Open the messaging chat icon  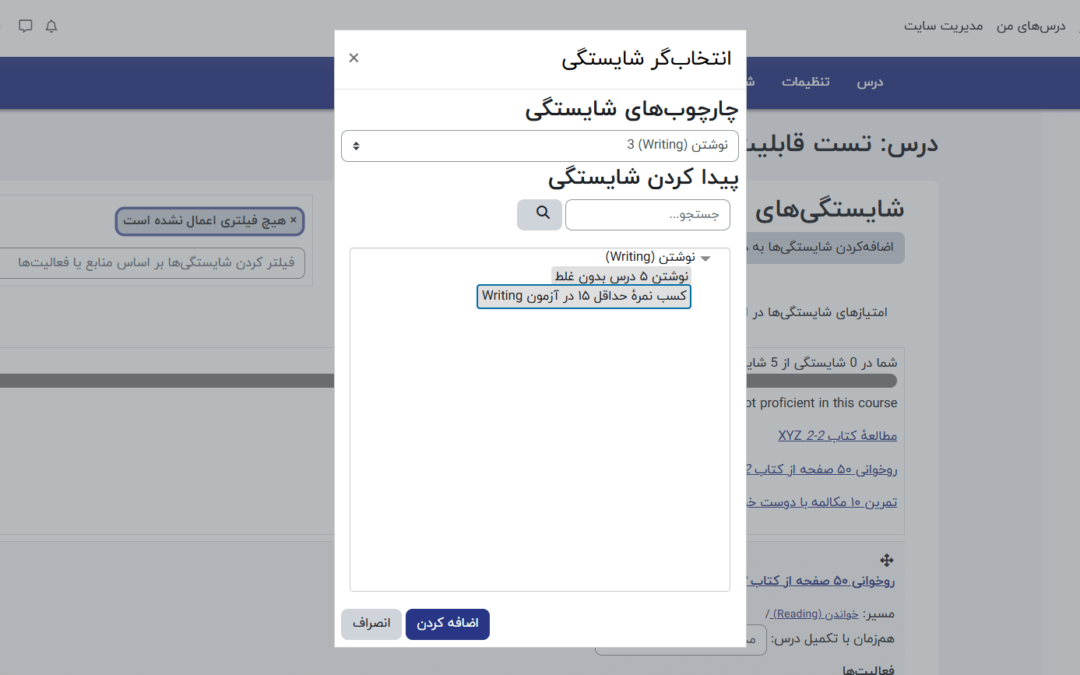25,26
